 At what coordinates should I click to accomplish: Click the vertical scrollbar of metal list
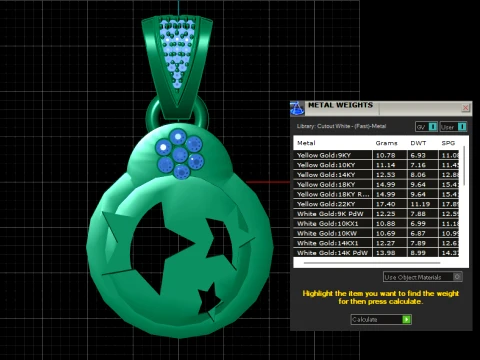(464, 167)
